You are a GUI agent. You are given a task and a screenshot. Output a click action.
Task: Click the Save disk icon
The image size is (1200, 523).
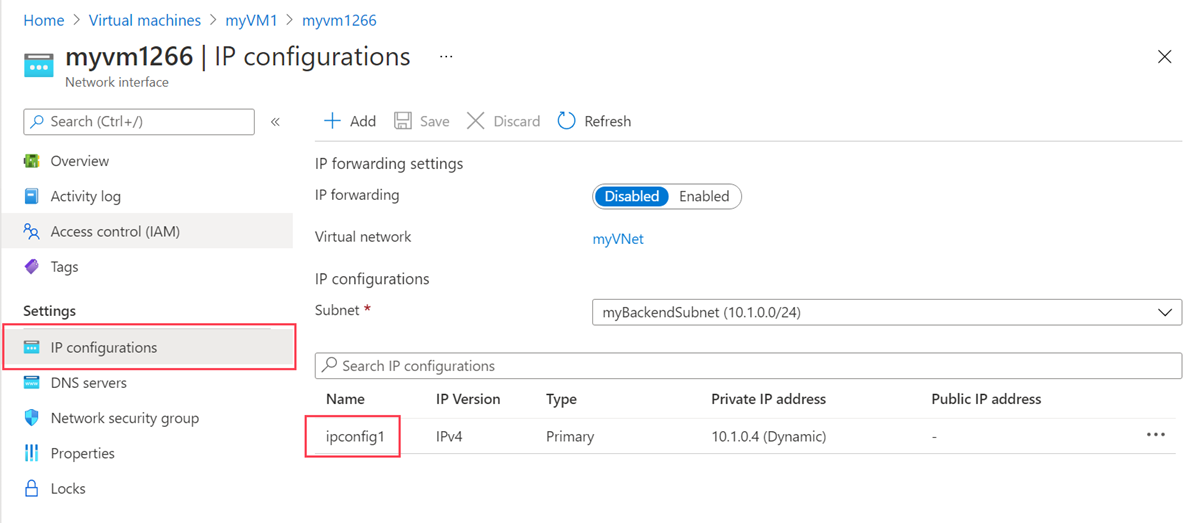click(403, 121)
